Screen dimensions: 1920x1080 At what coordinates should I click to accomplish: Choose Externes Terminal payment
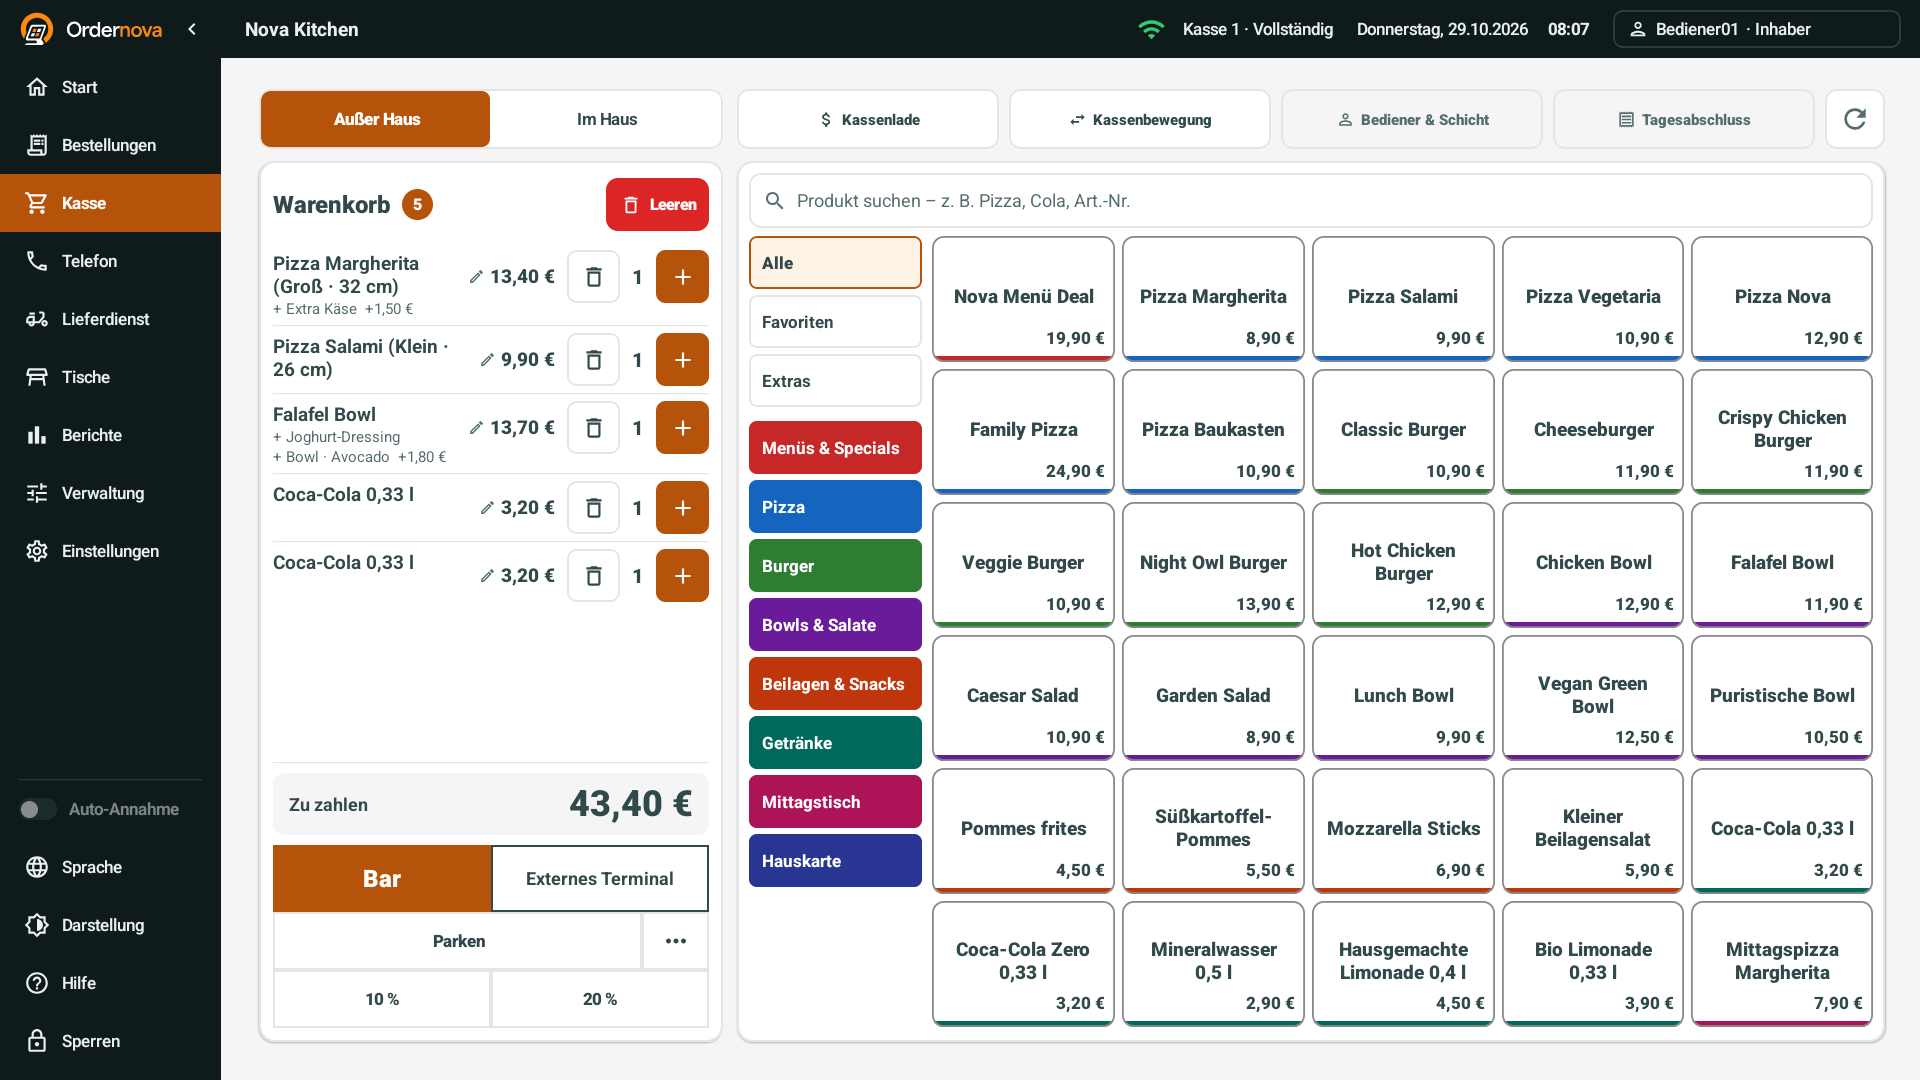pyautogui.click(x=600, y=879)
